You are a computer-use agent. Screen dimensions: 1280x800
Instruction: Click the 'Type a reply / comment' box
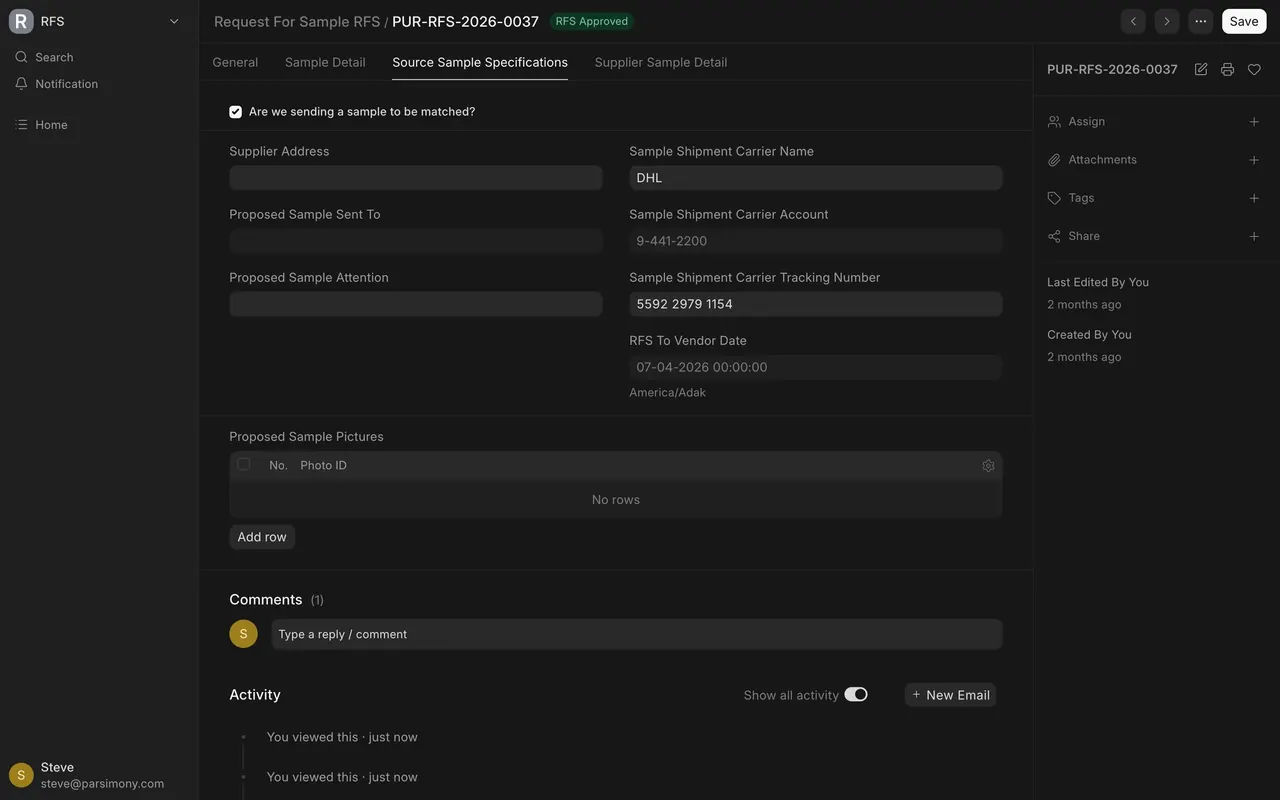tap(637, 634)
